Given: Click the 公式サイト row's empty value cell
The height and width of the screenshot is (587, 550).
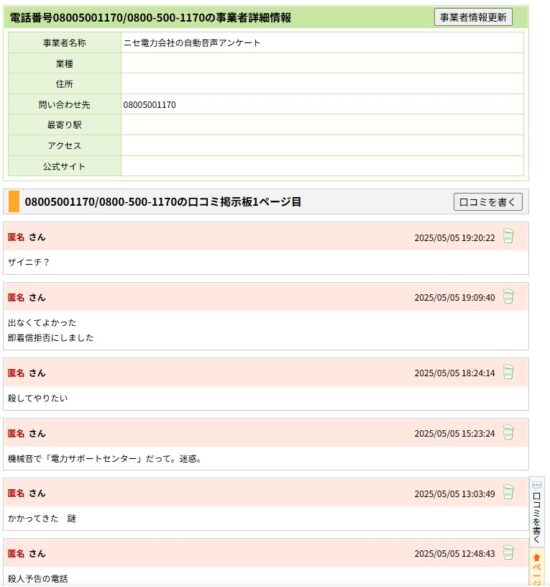Looking at the screenshot, I should (x=322, y=166).
